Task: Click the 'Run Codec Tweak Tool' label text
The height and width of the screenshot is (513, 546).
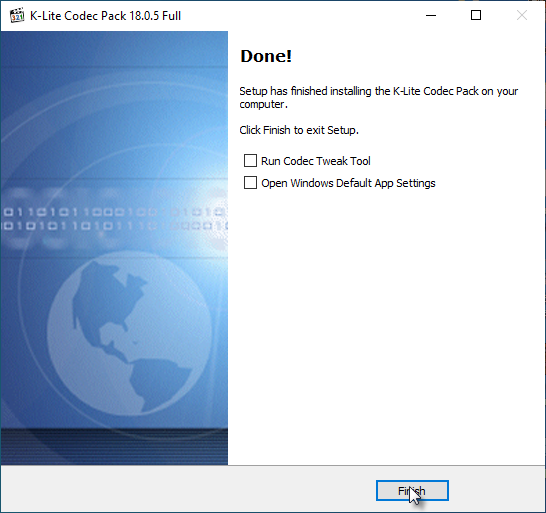Action: [x=315, y=161]
